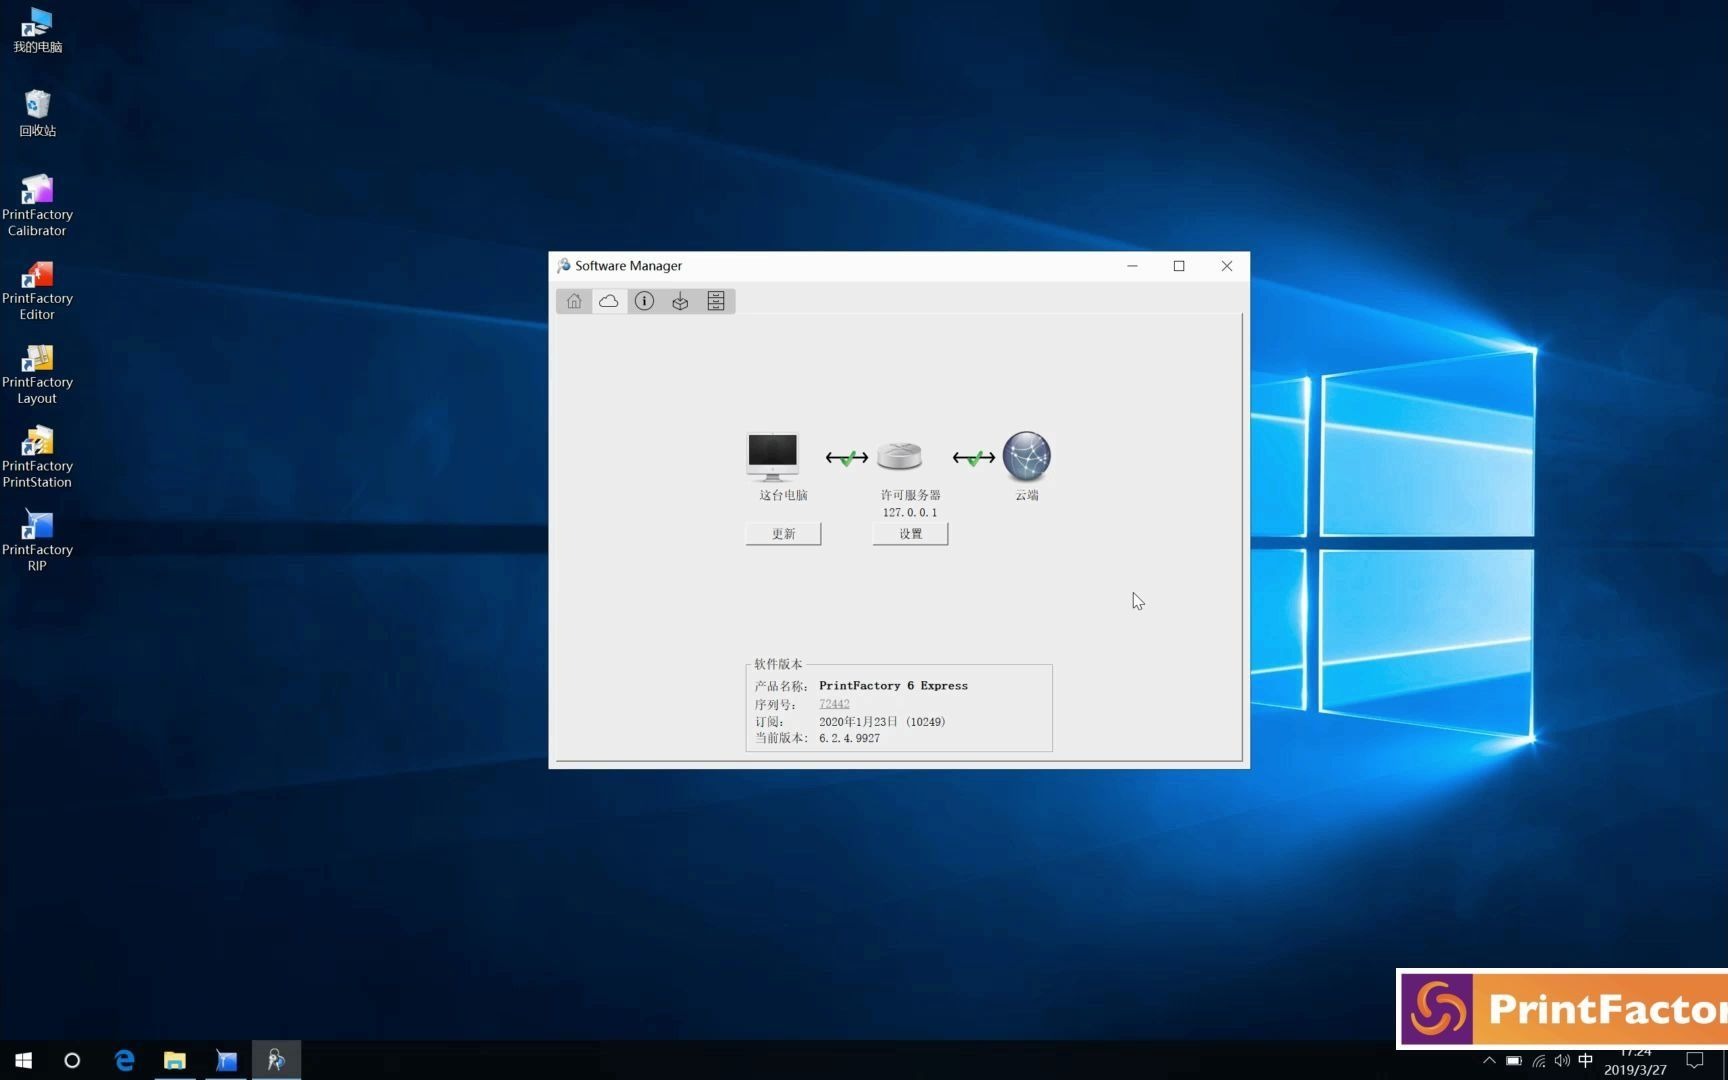Launch Edge browser from taskbar
This screenshot has width=1728, height=1080.
point(124,1060)
